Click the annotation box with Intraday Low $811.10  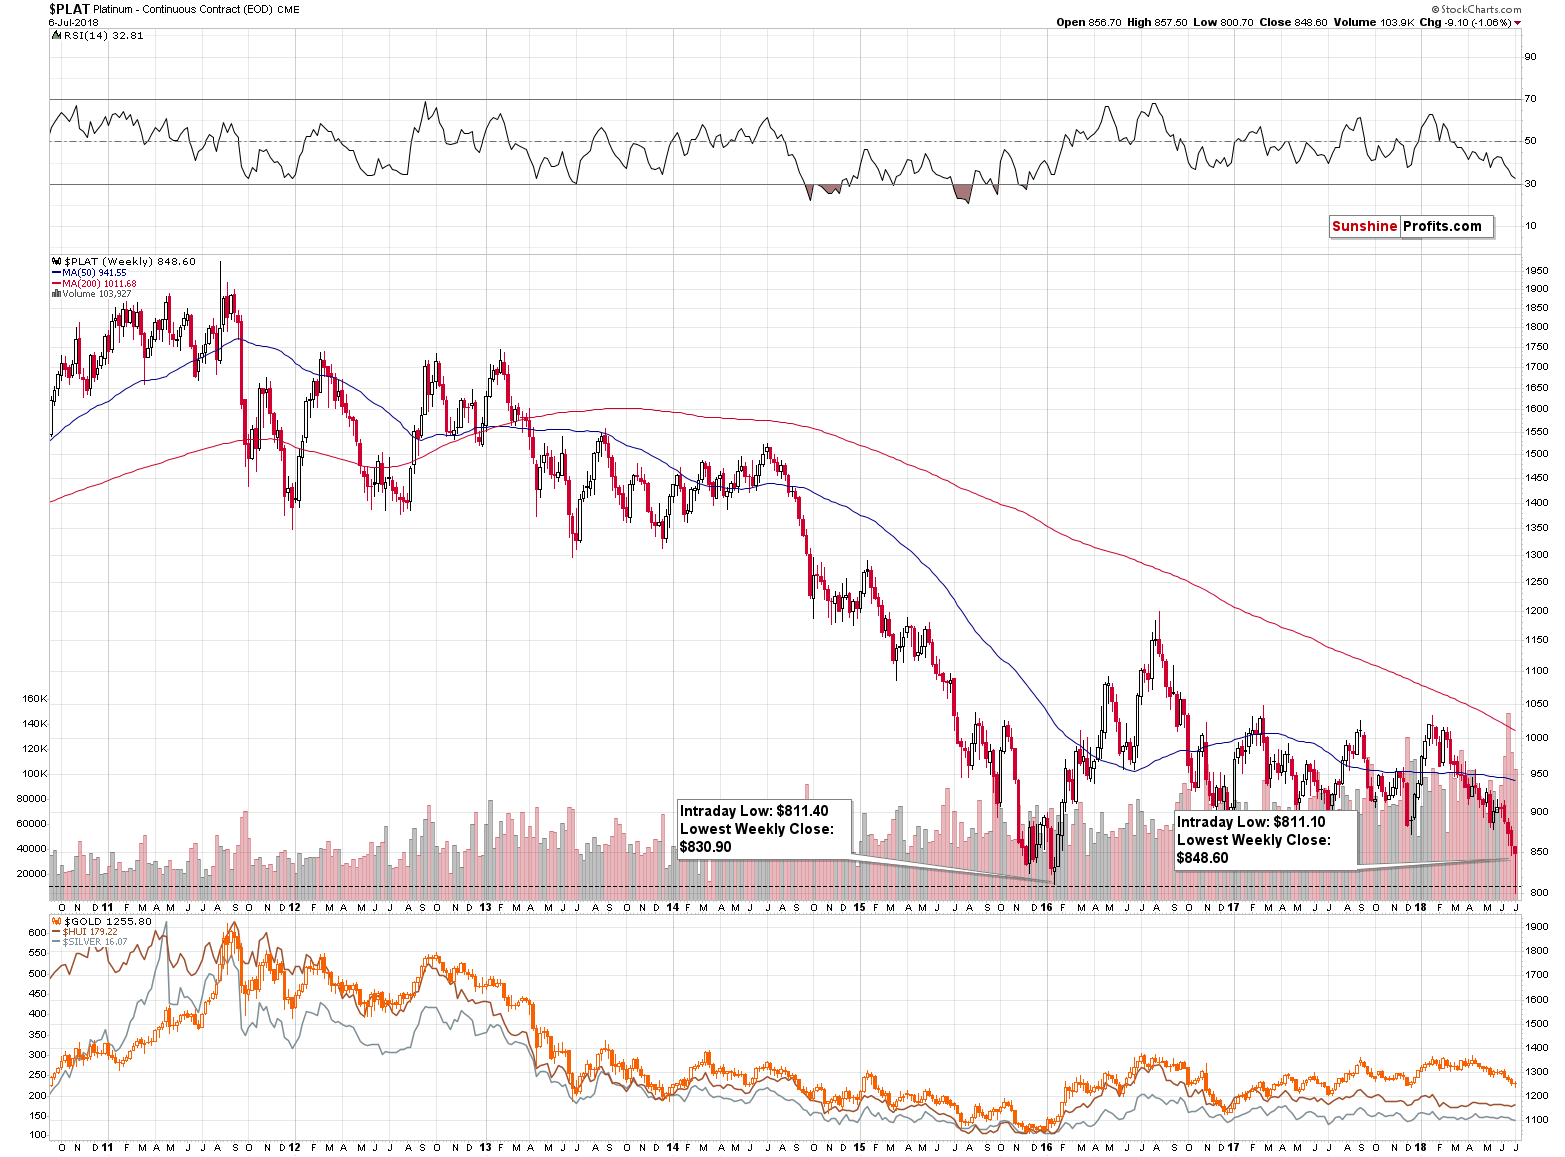[x=1266, y=839]
